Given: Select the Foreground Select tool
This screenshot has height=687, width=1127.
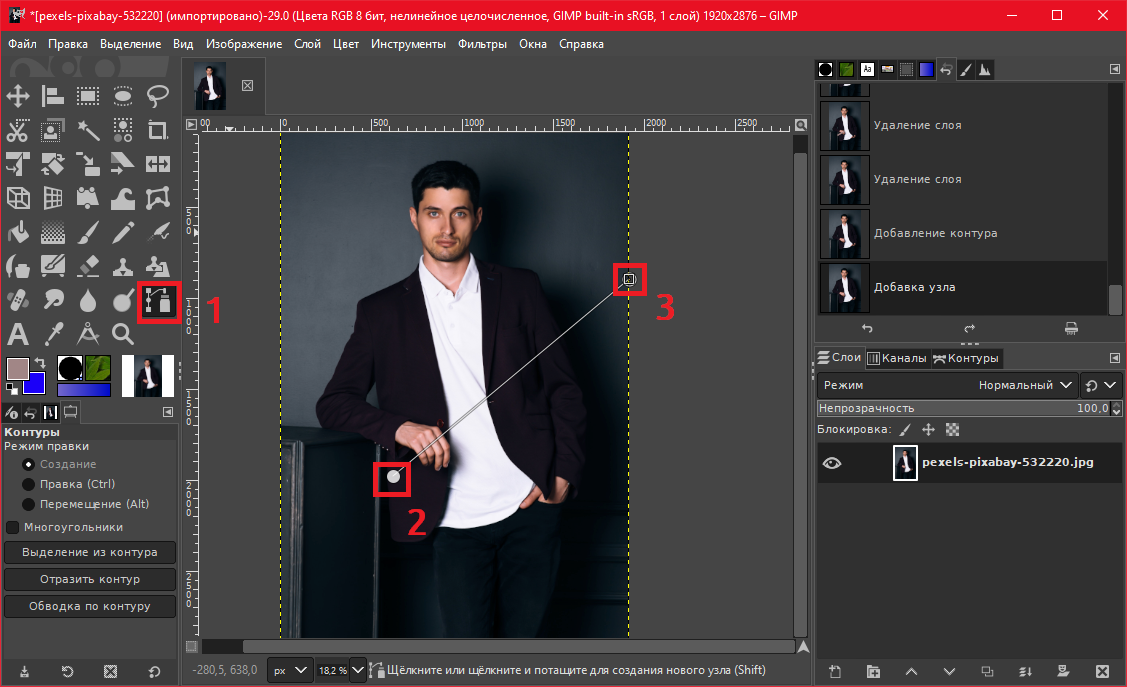Looking at the screenshot, I should point(52,130).
